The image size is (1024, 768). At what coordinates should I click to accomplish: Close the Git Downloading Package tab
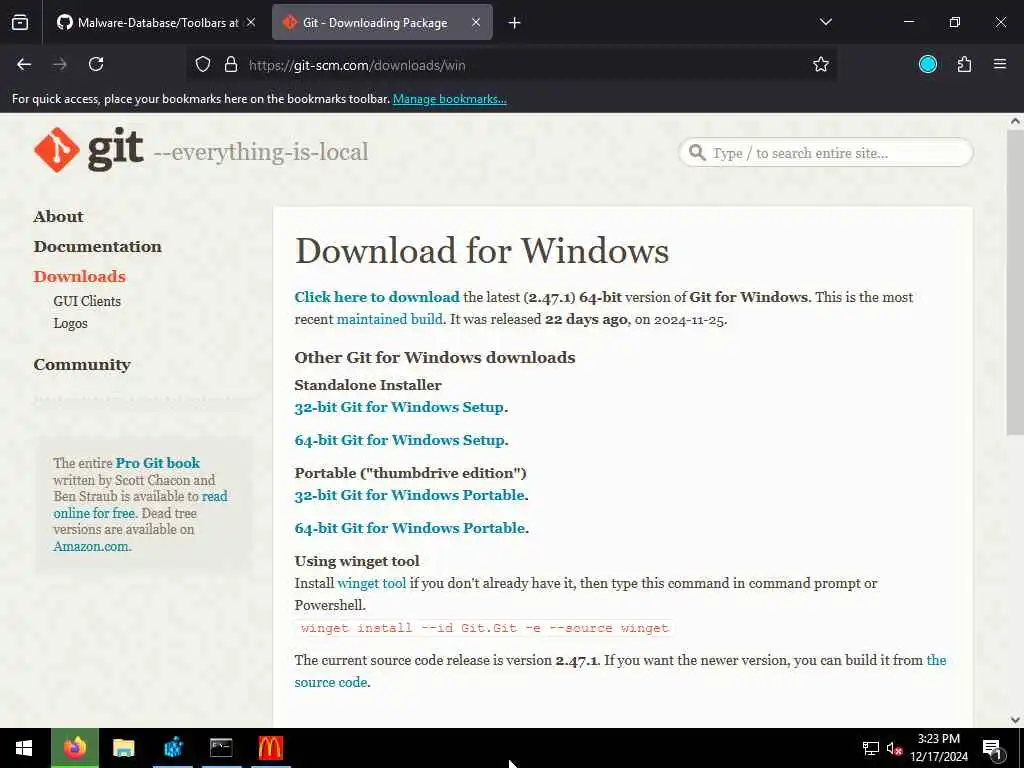476,22
